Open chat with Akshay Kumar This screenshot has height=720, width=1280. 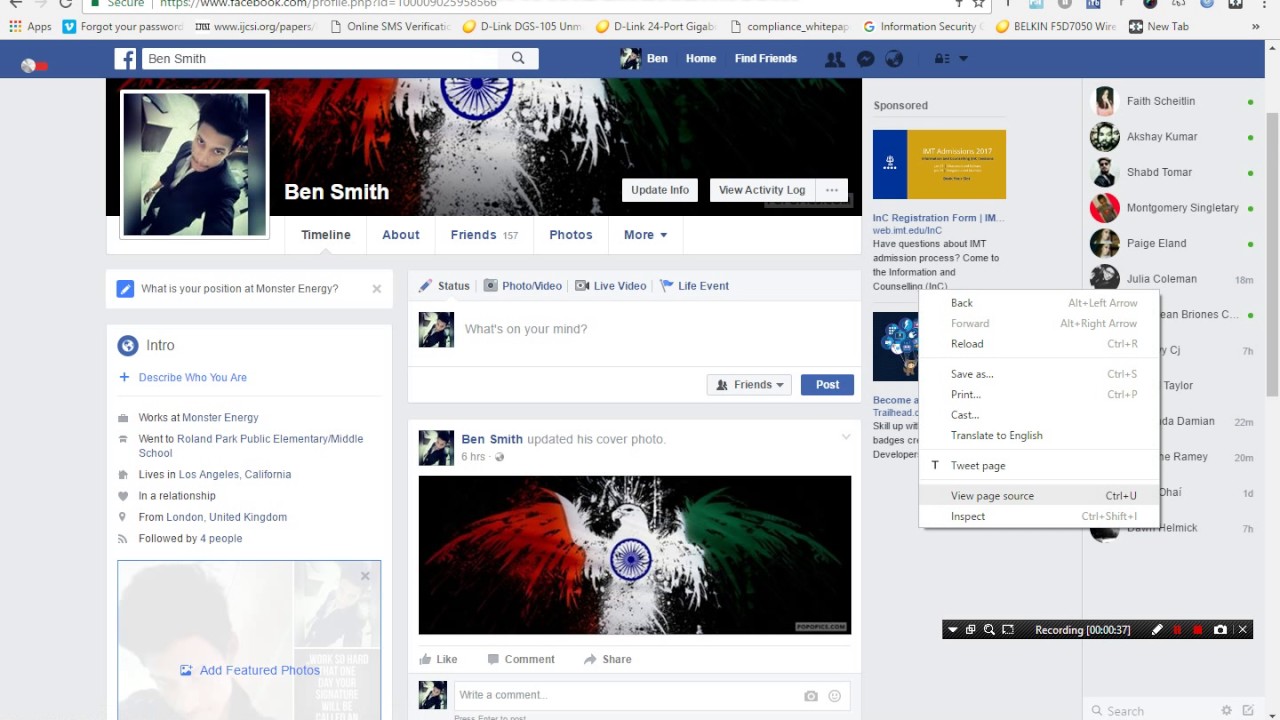tap(1173, 137)
